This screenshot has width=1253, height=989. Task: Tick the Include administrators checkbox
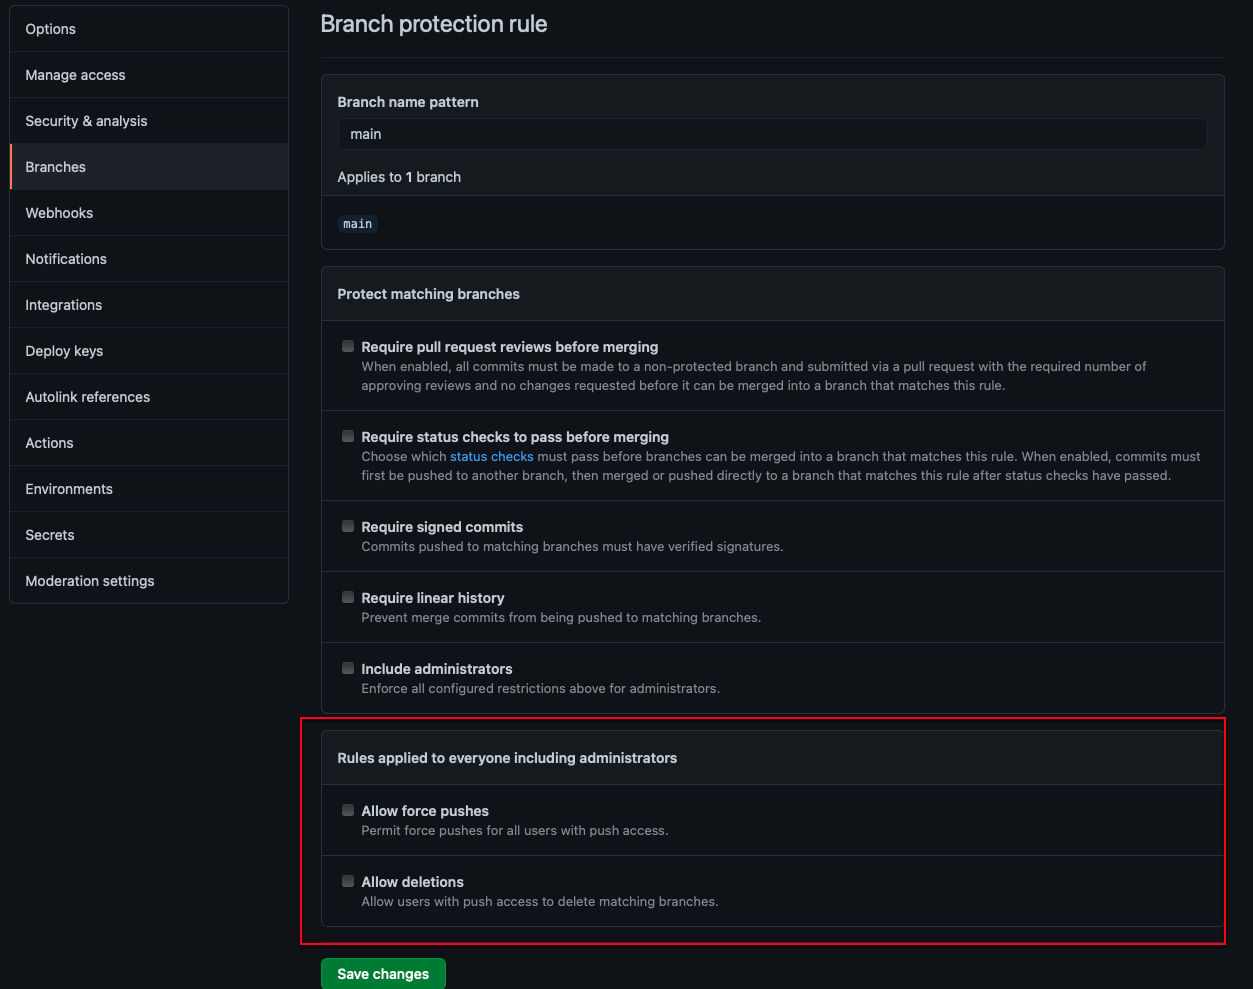(348, 669)
